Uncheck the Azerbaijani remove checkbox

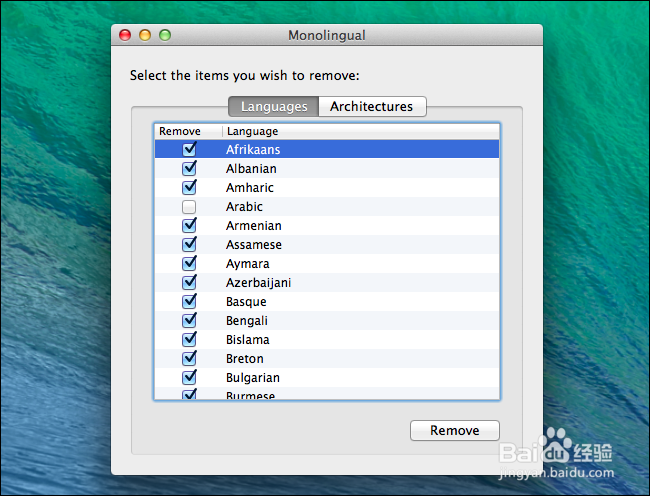pos(189,283)
